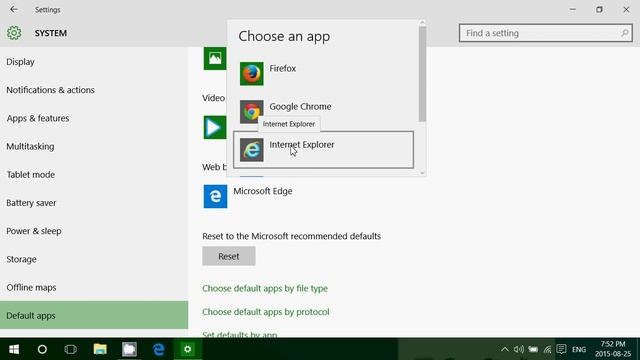
Task: Open the Store app on taskbar
Action: click(129, 349)
